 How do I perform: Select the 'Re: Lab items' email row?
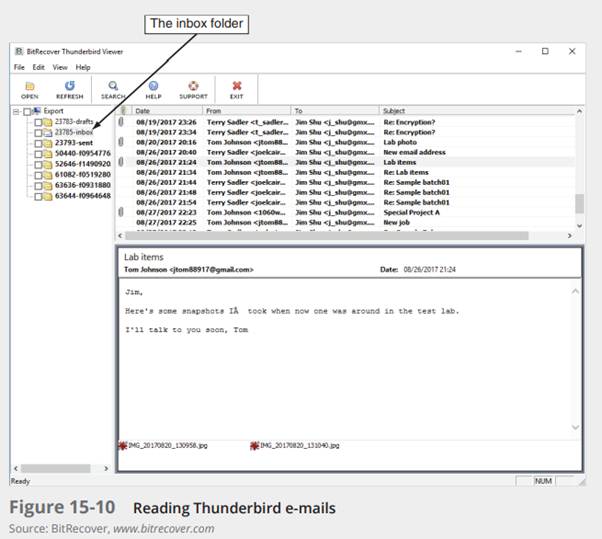[x=345, y=172]
